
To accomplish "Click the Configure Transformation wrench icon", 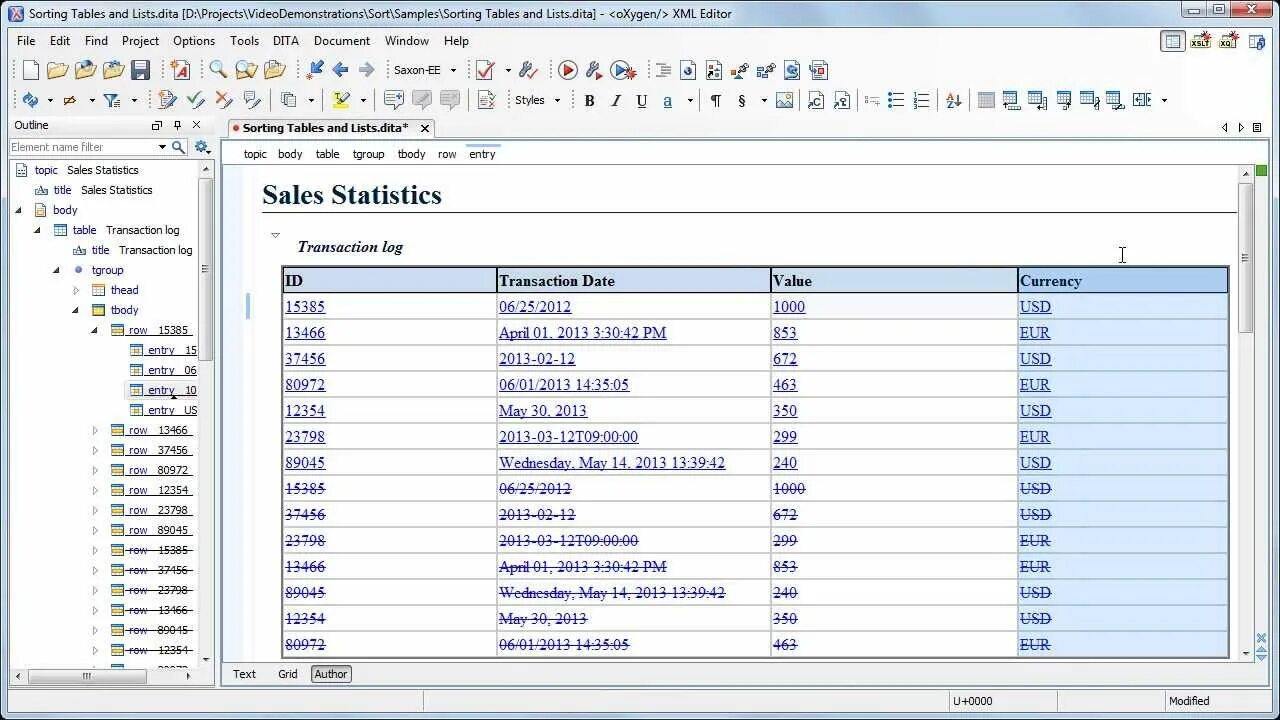I will coord(594,70).
